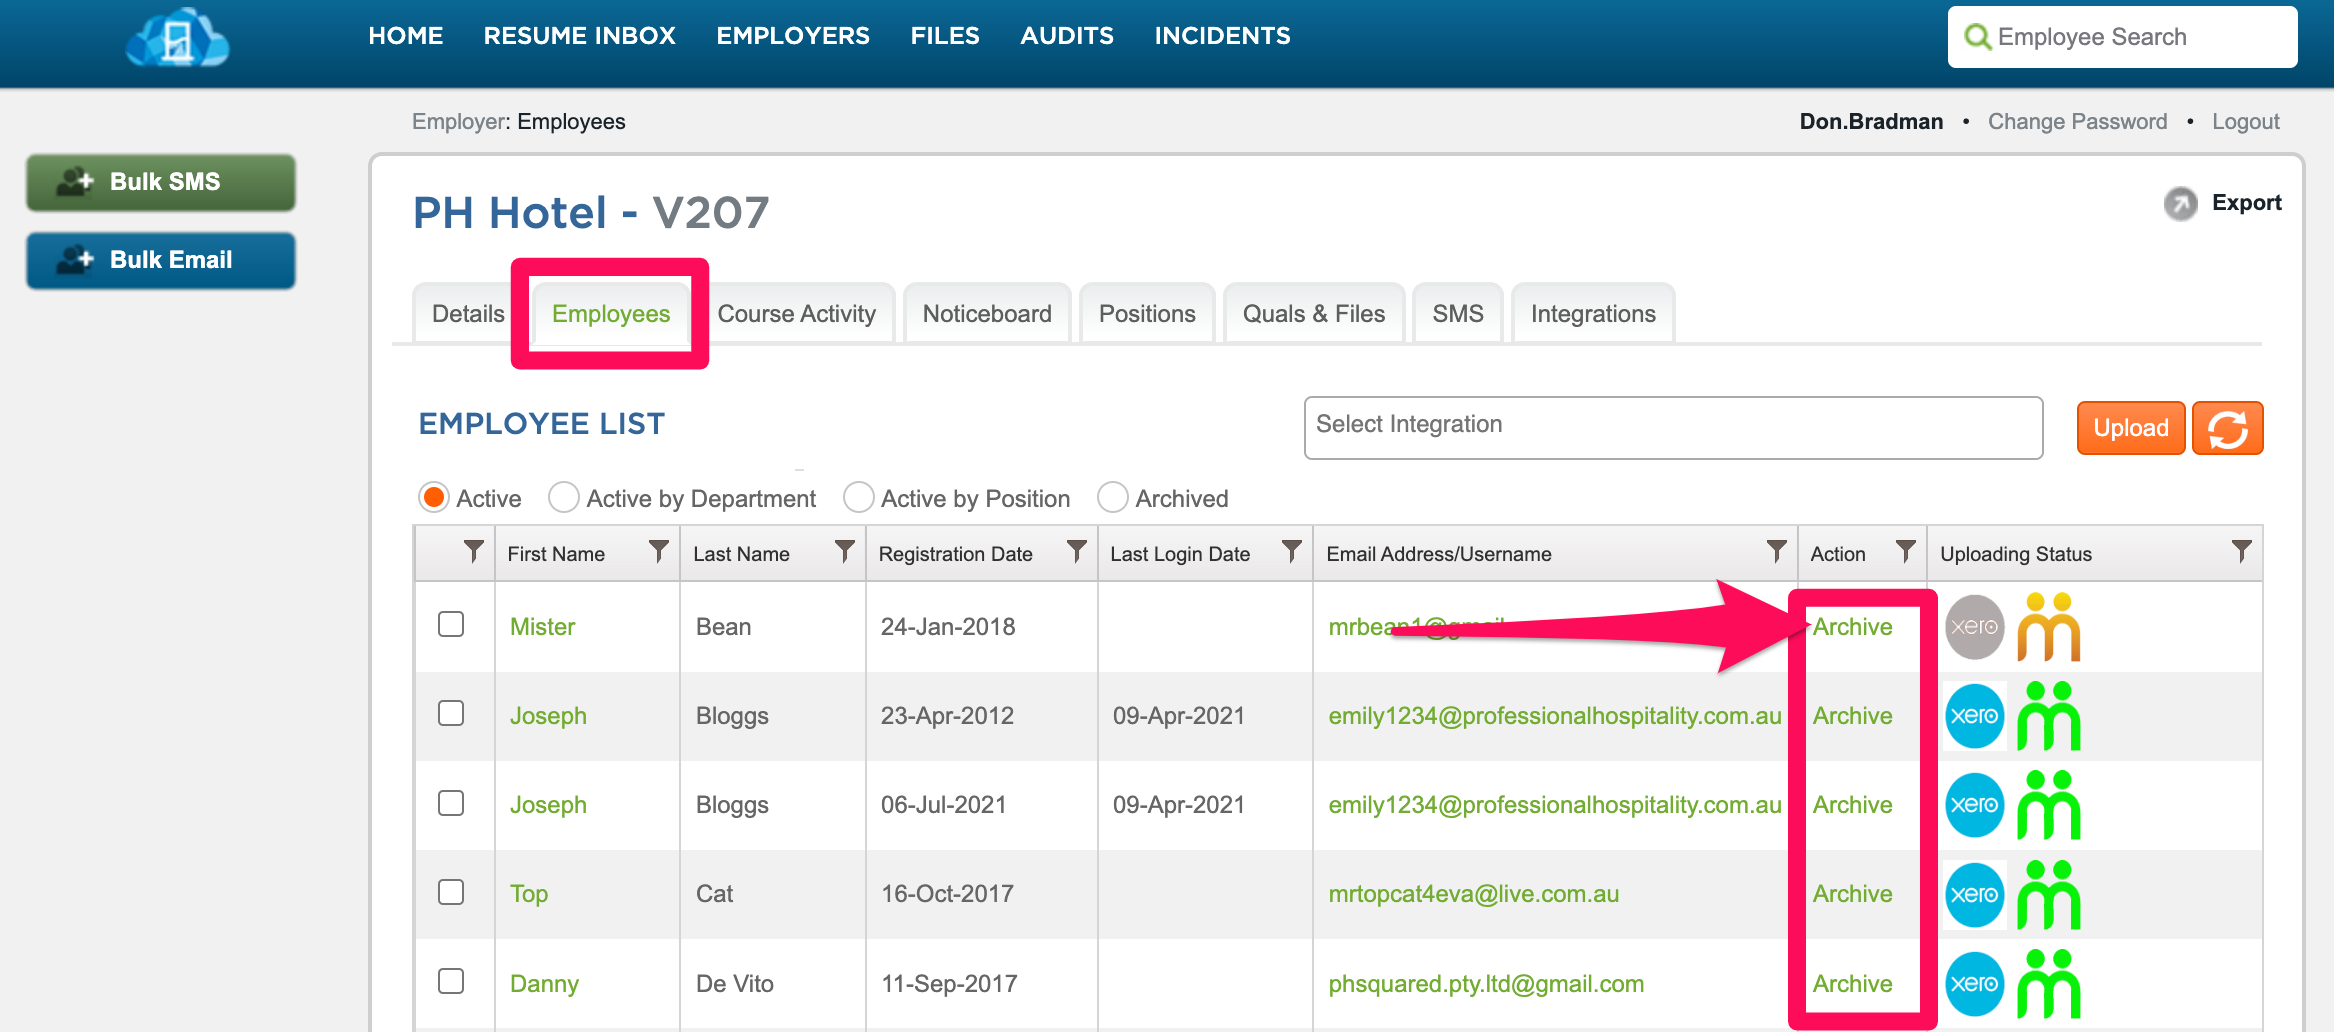Click the Employee Search input field
This screenshot has width=2334, height=1032.
click(x=2120, y=36)
